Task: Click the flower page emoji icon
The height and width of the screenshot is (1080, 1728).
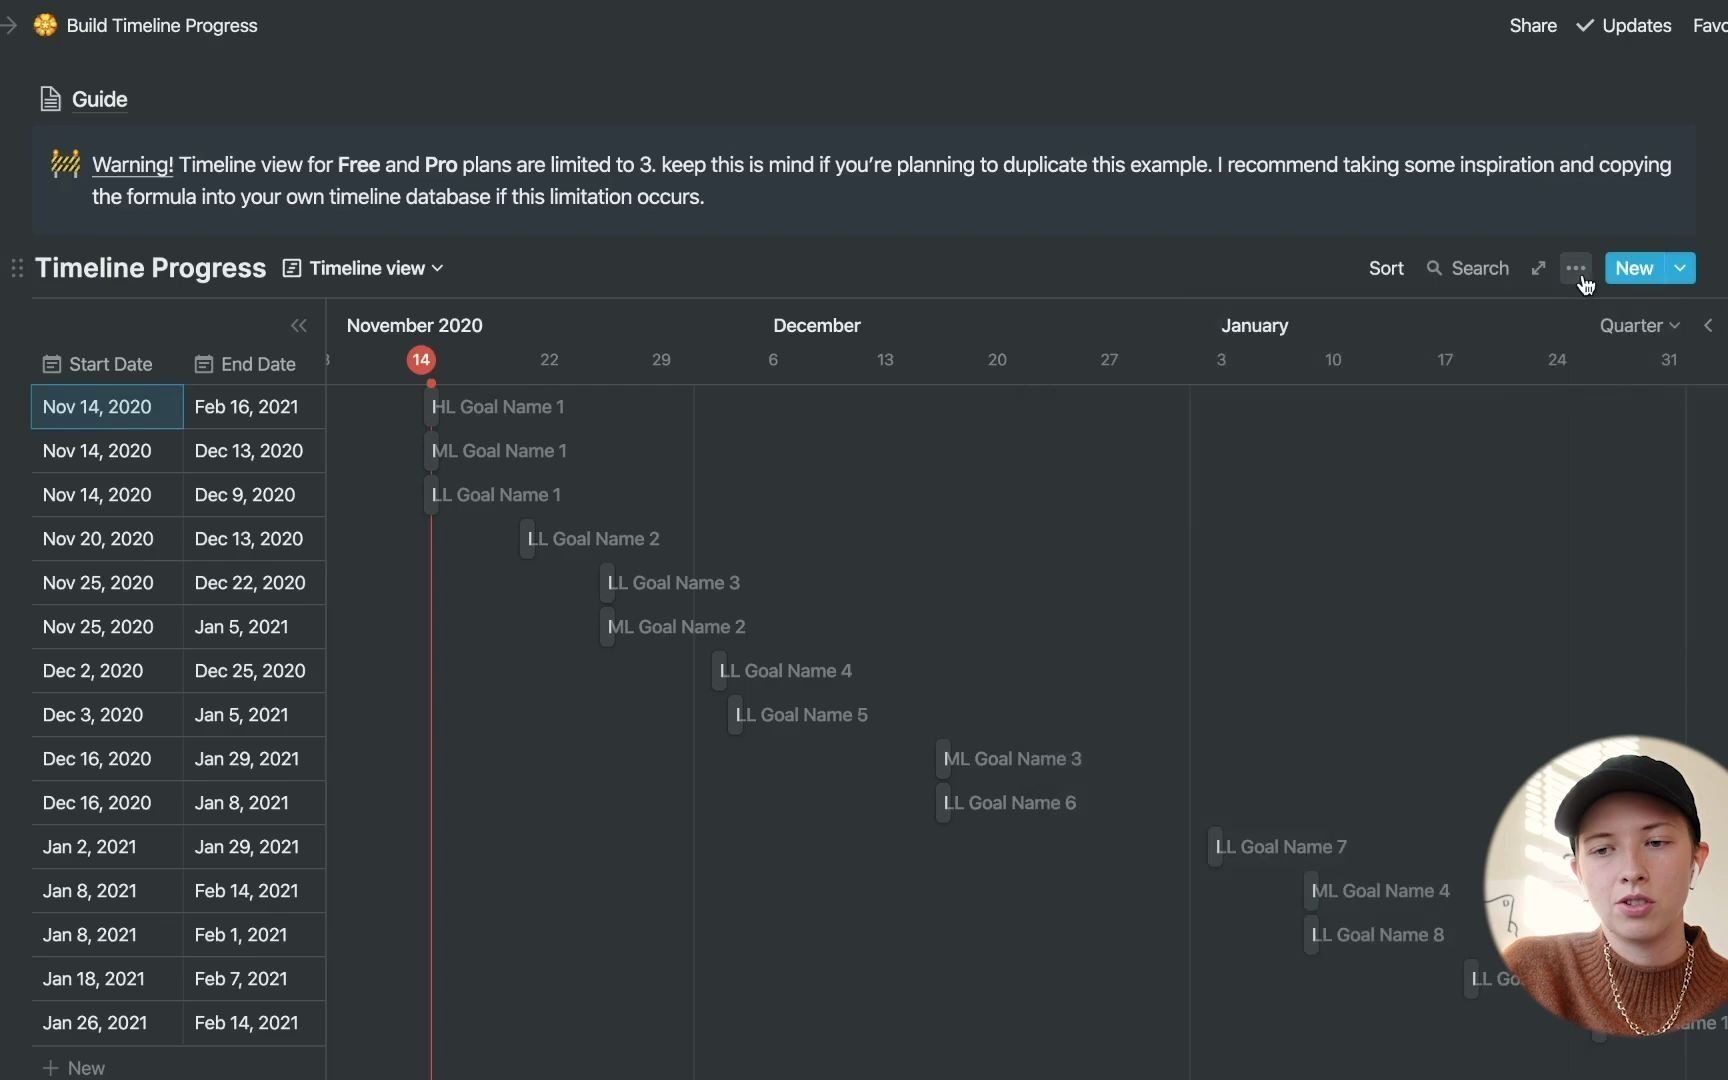Action: 45,25
